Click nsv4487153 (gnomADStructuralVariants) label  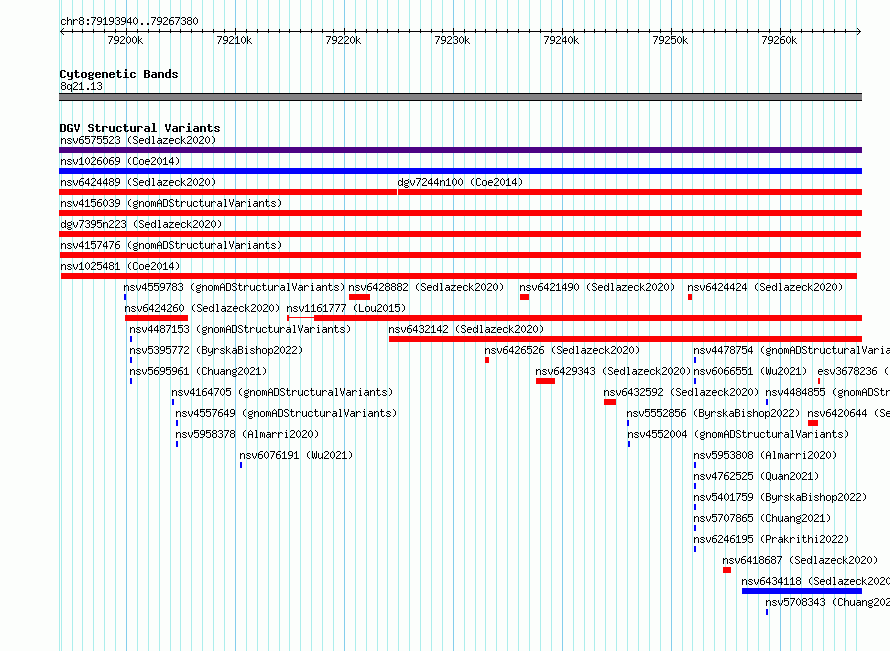(x=240, y=329)
